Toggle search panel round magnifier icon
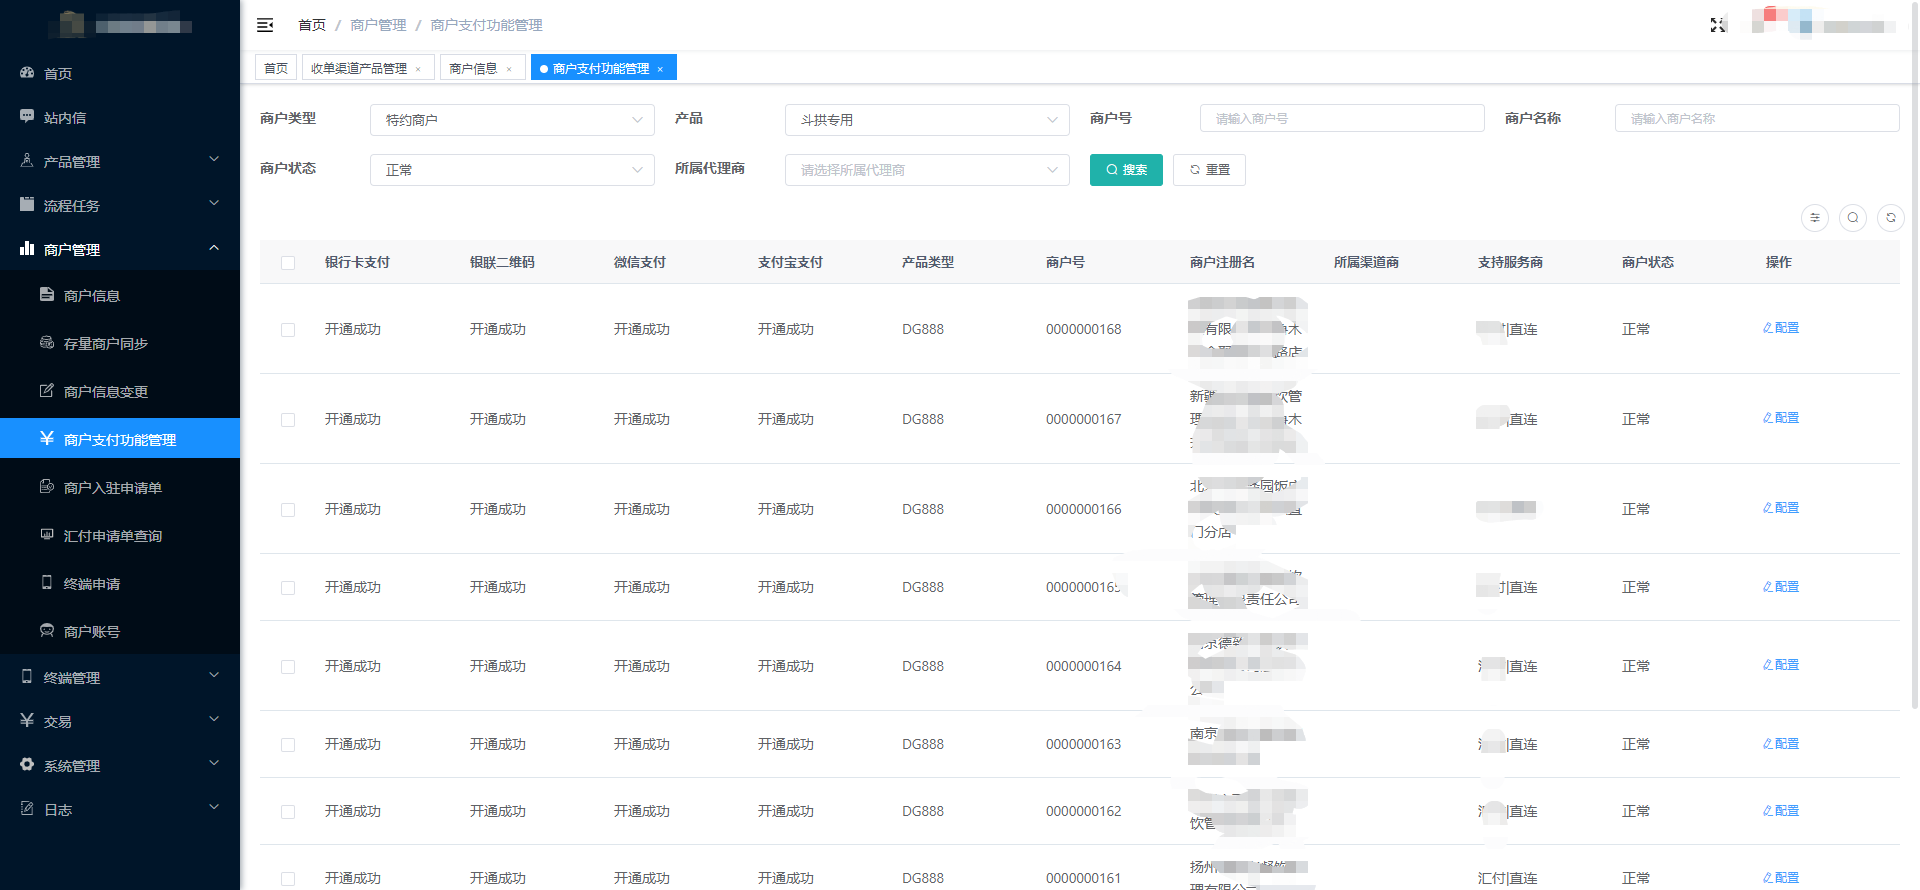Viewport: 1920px width, 890px height. [x=1853, y=217]
